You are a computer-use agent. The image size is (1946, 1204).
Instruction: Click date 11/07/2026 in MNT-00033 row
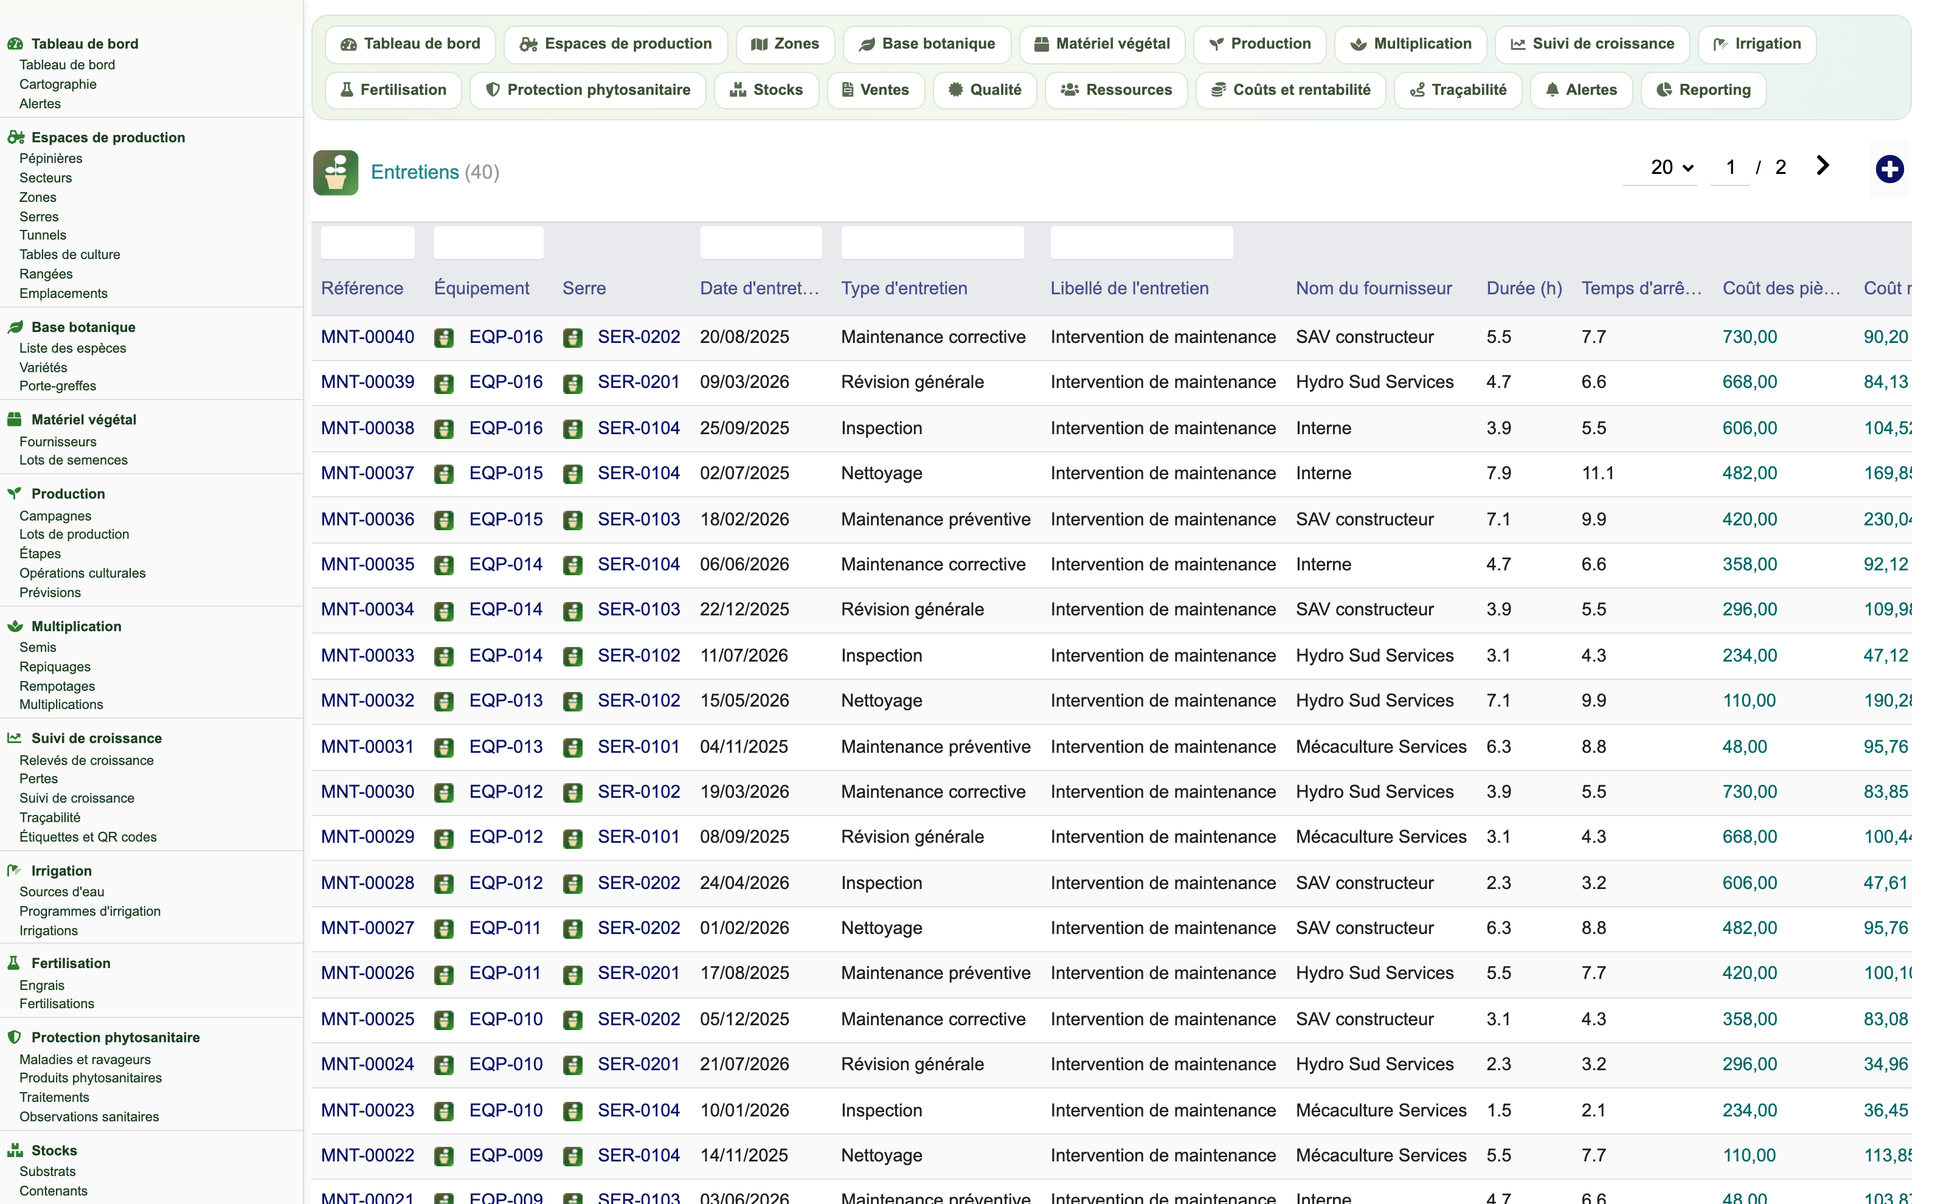744,655
